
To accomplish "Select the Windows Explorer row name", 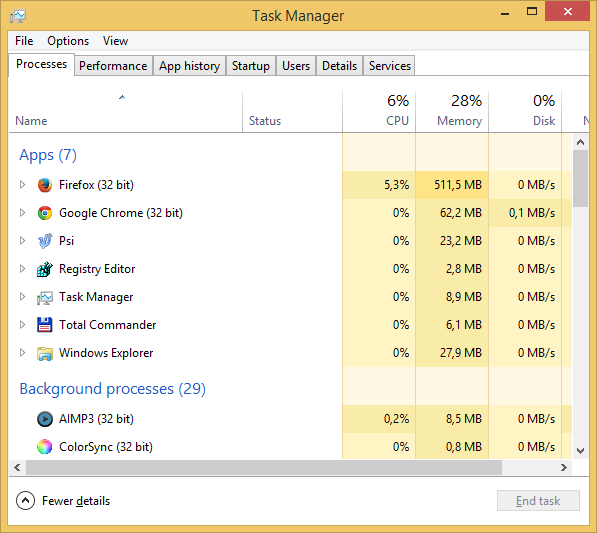I will point(106,353).
